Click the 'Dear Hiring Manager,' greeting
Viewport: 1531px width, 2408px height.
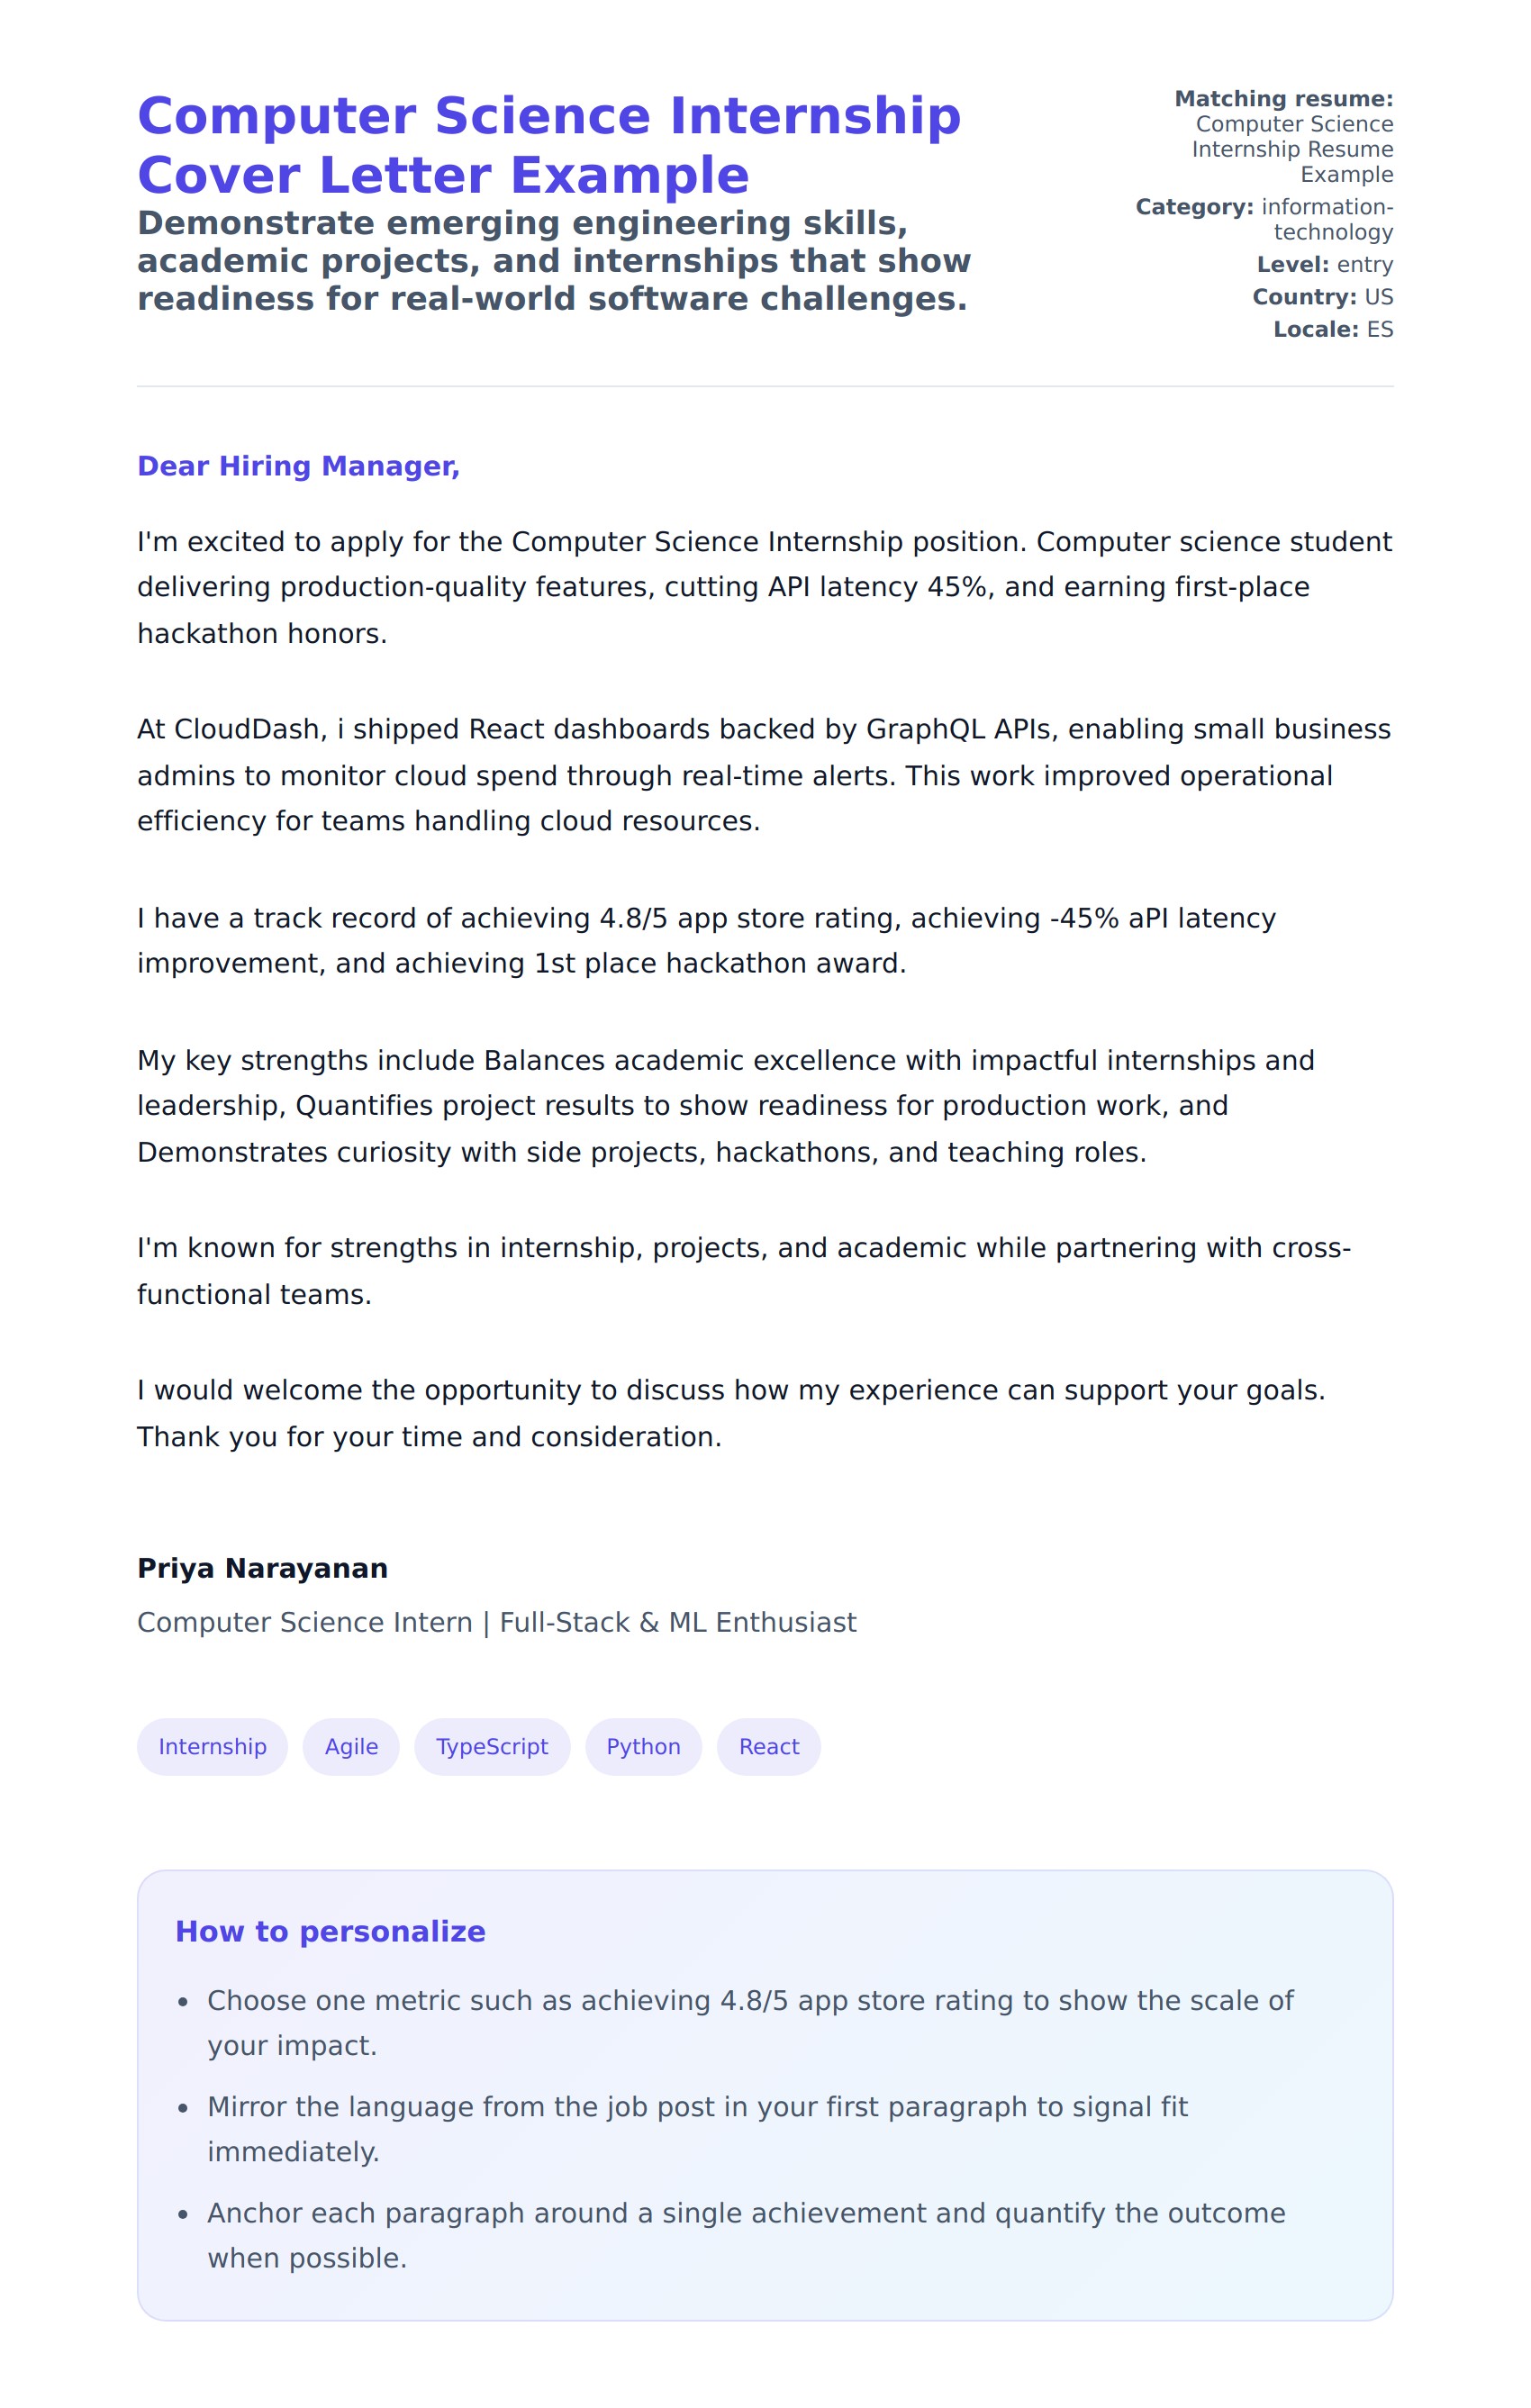point(298,466)
